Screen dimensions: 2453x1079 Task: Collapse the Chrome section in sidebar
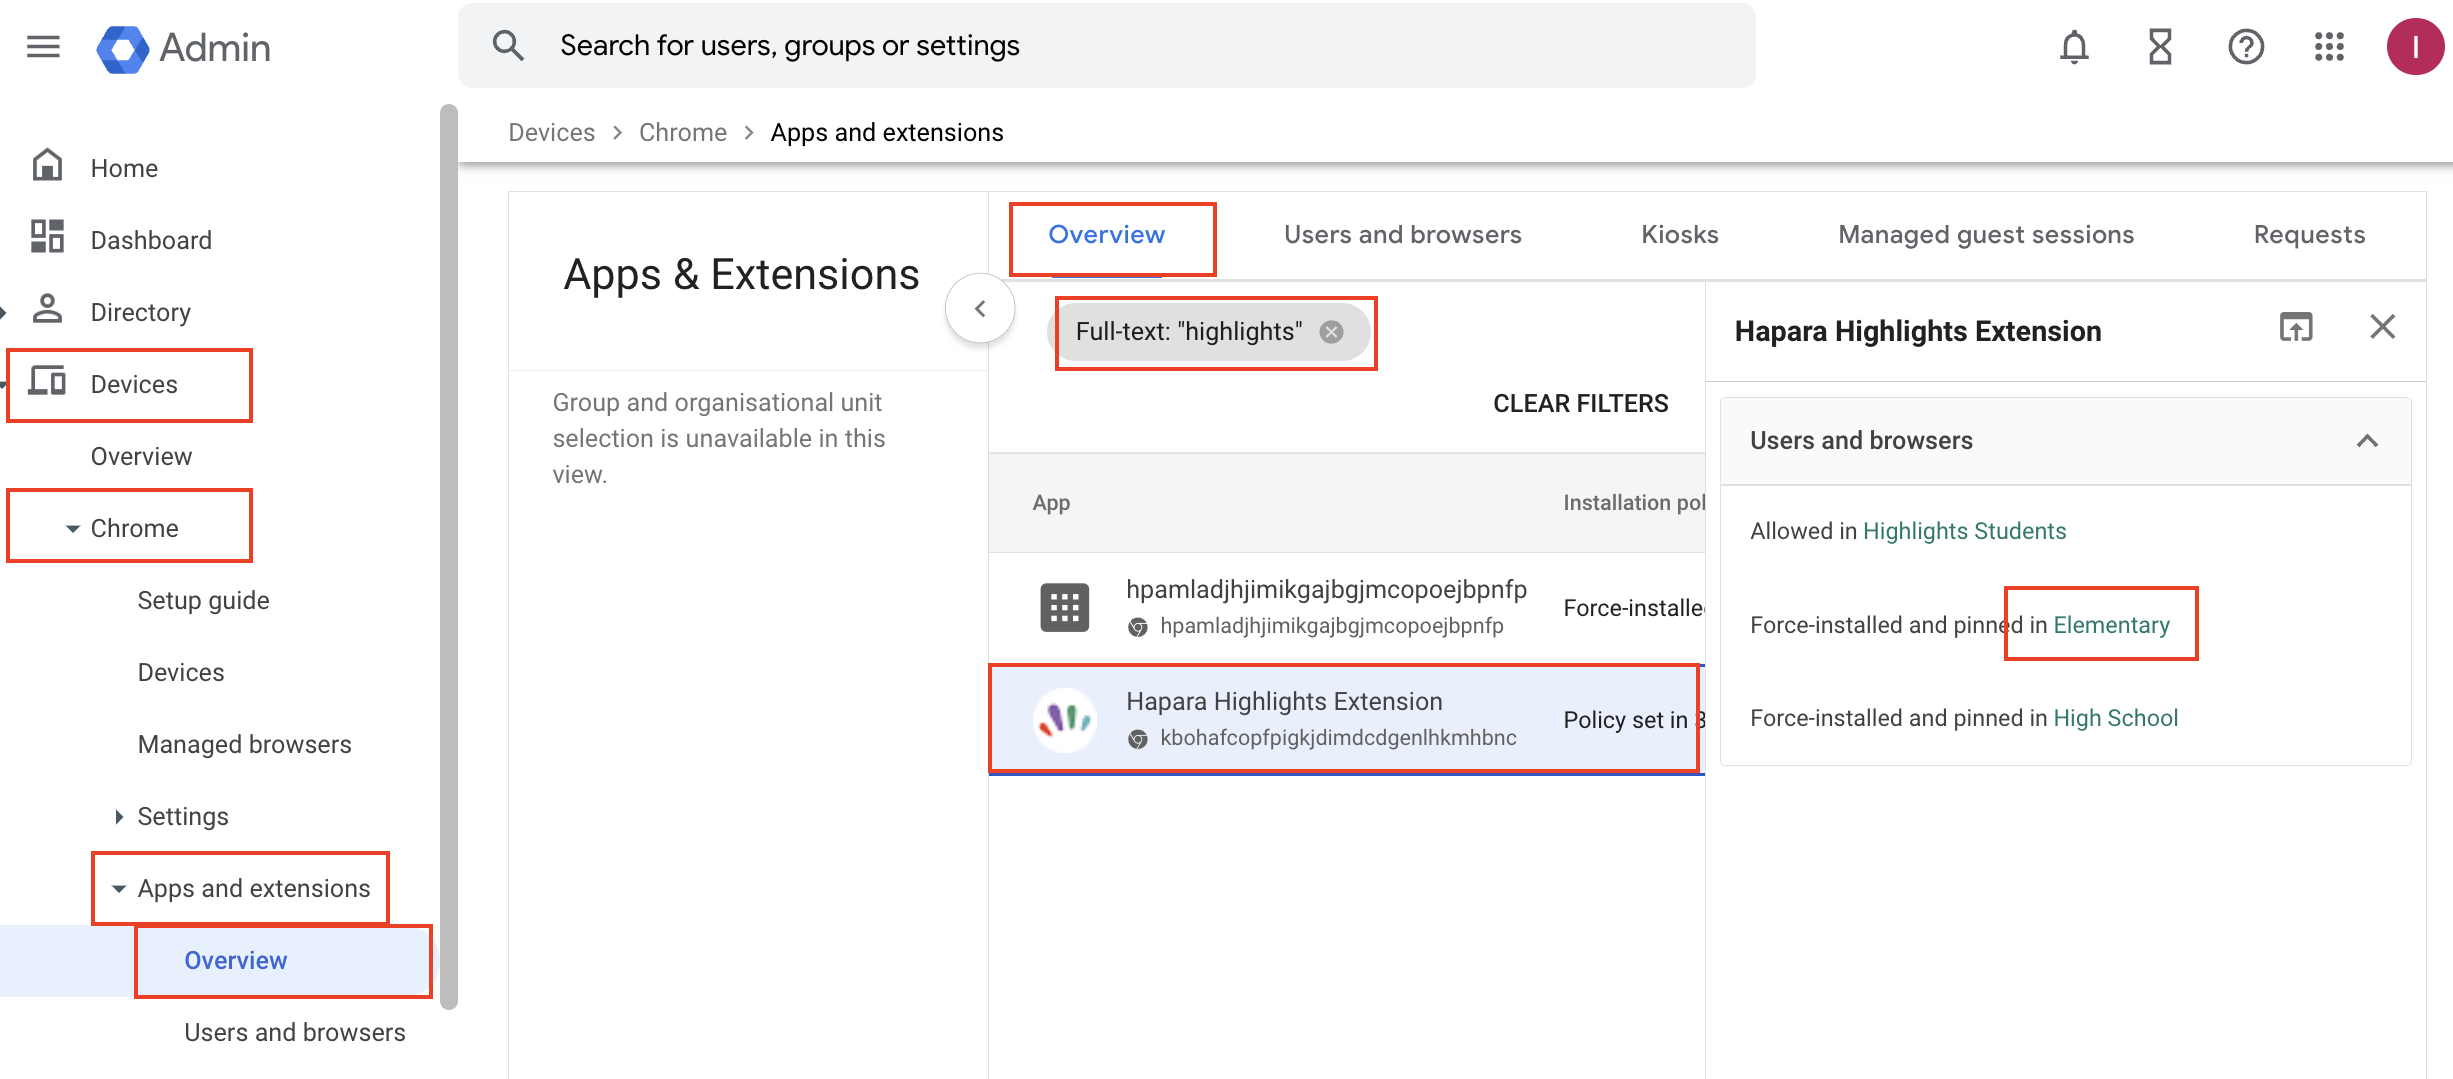coord(71,527)
